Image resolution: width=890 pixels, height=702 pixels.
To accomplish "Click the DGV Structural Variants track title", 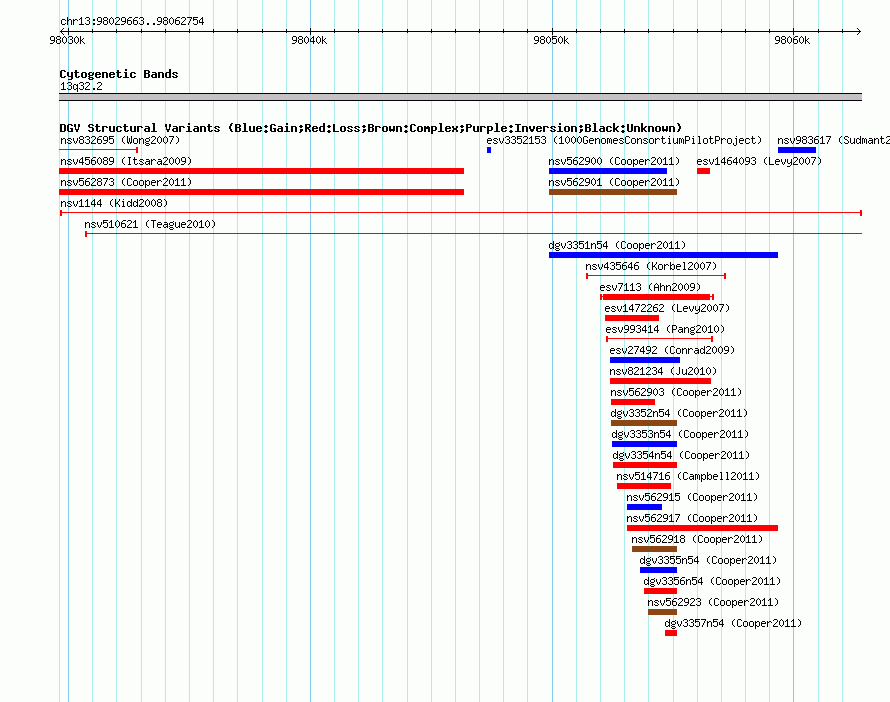I will pyautogui.click(x=371, y=128).
